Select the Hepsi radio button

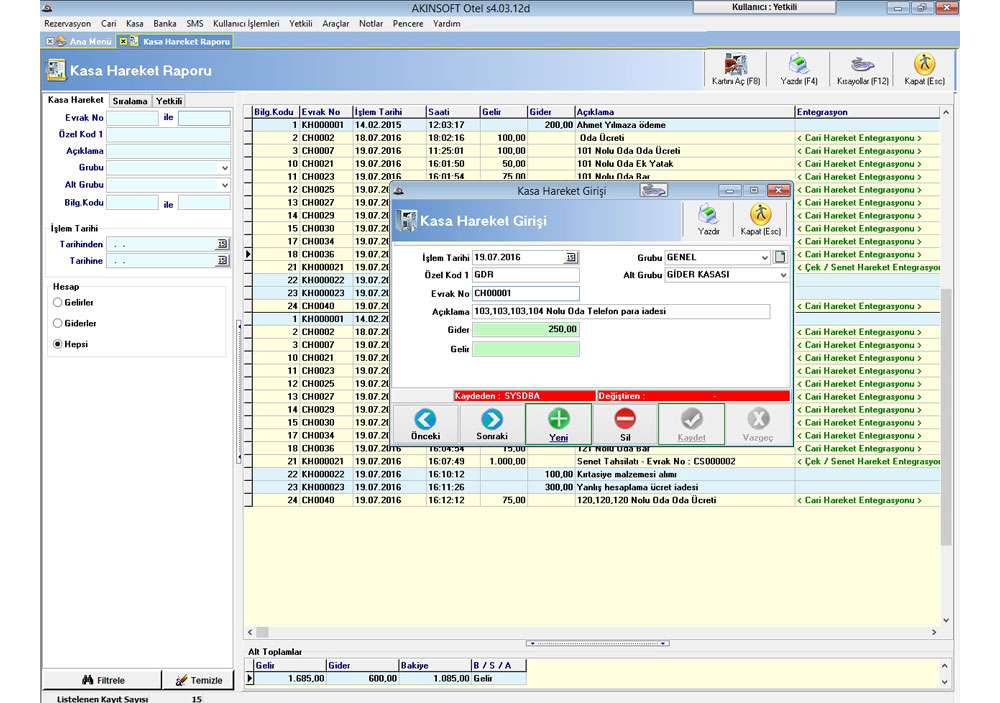[x=58, y=344]
